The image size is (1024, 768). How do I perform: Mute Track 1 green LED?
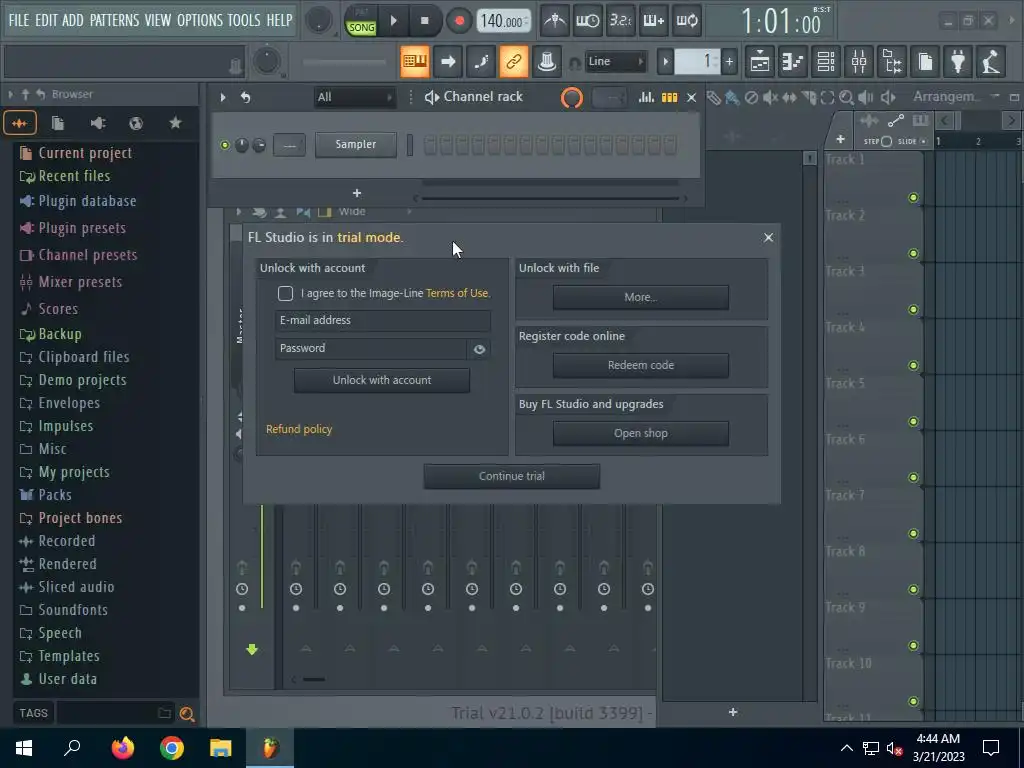[914, 198]
